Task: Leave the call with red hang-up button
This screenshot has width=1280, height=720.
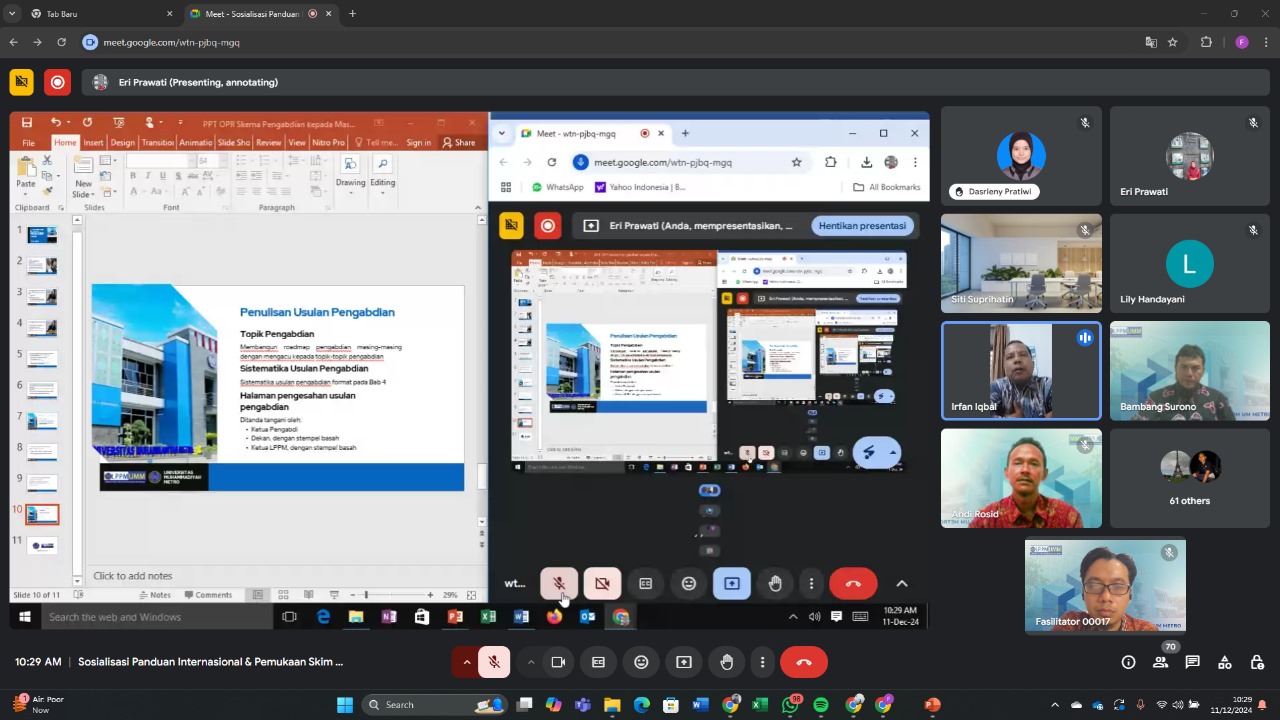Action: tap(803, 662)
